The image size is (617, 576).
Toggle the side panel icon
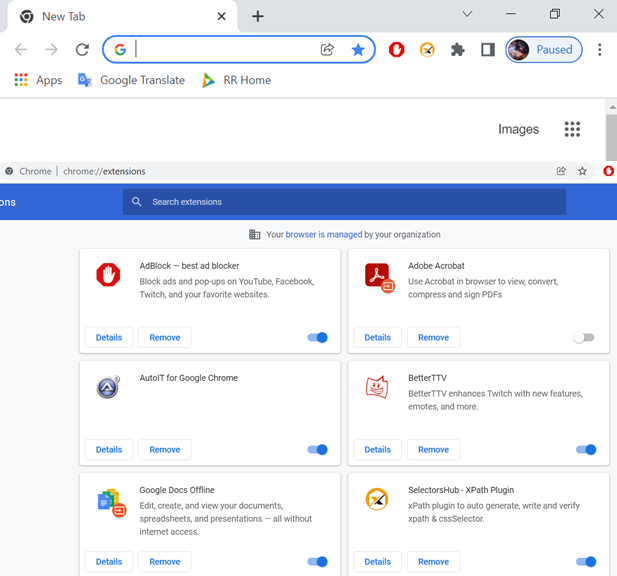pos(488,50)
